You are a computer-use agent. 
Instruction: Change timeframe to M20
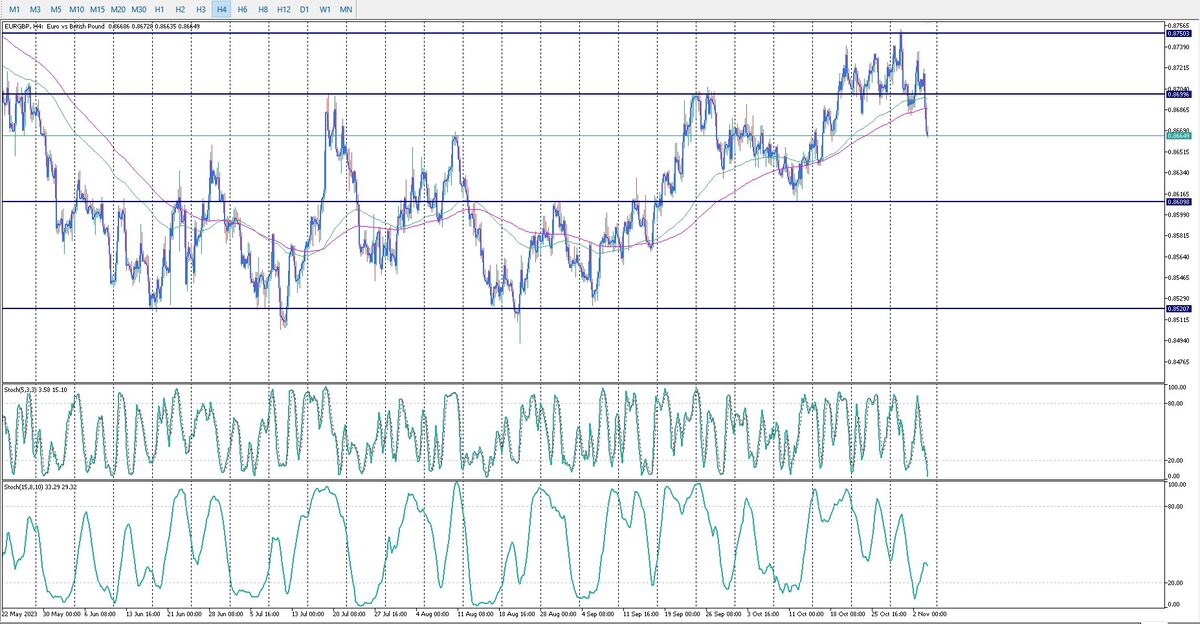tap(118, 8)
